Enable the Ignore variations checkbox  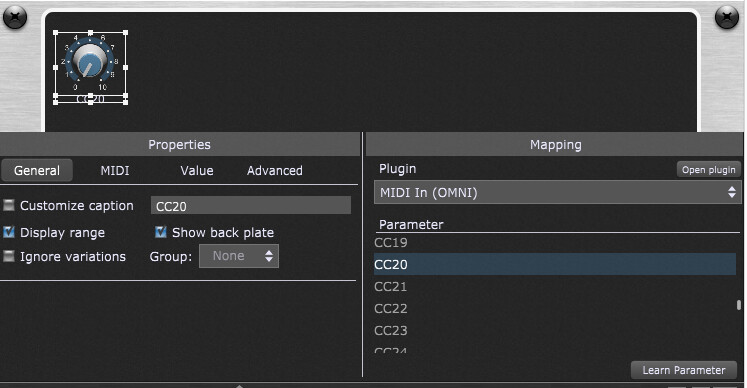click(x=9, y=256)
